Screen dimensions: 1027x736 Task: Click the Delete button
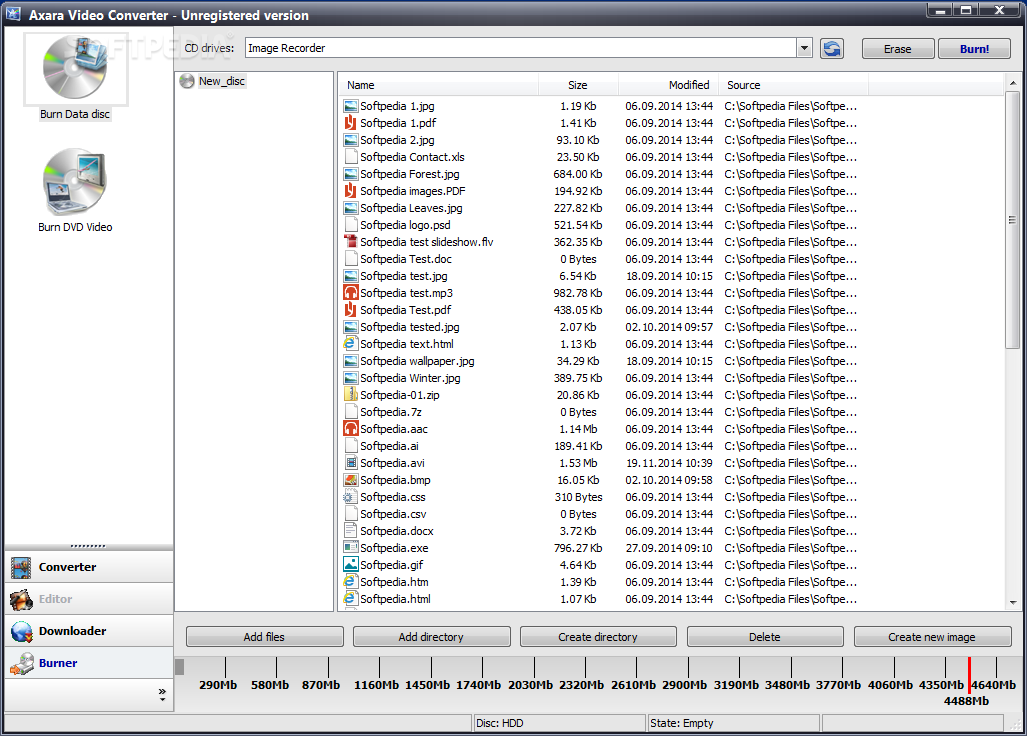[765, 637]
